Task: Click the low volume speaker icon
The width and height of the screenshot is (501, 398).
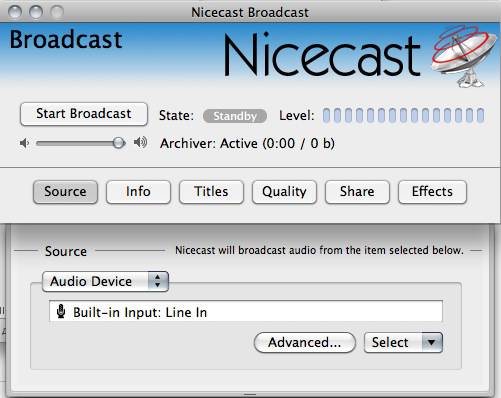Action: (24, 143)
